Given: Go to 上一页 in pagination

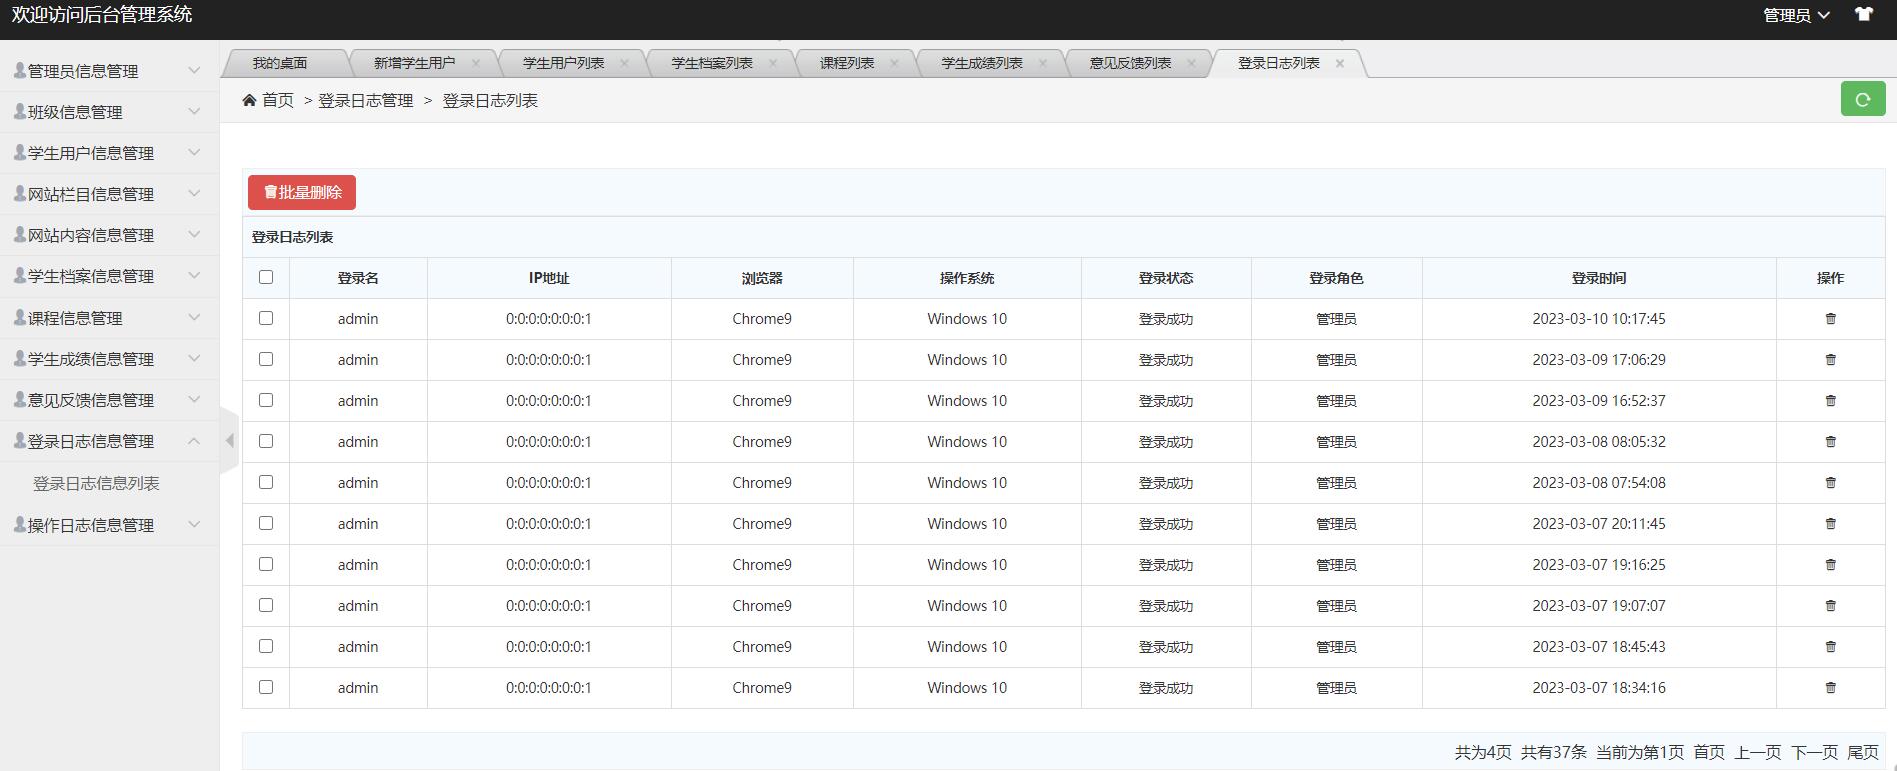Looking at the screenshot, I should click(1758, 752).
